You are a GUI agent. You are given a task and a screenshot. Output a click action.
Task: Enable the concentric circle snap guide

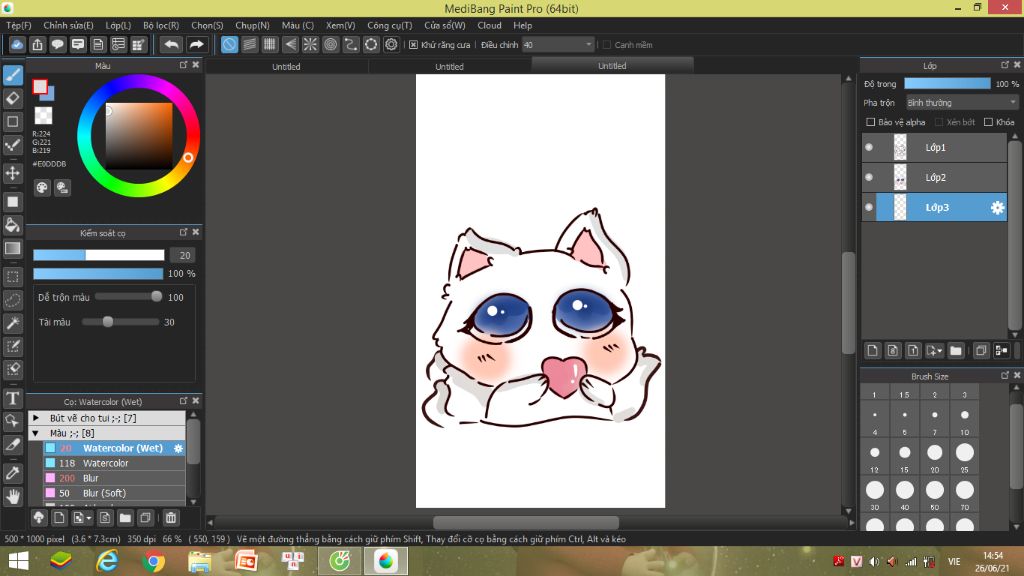330,44
